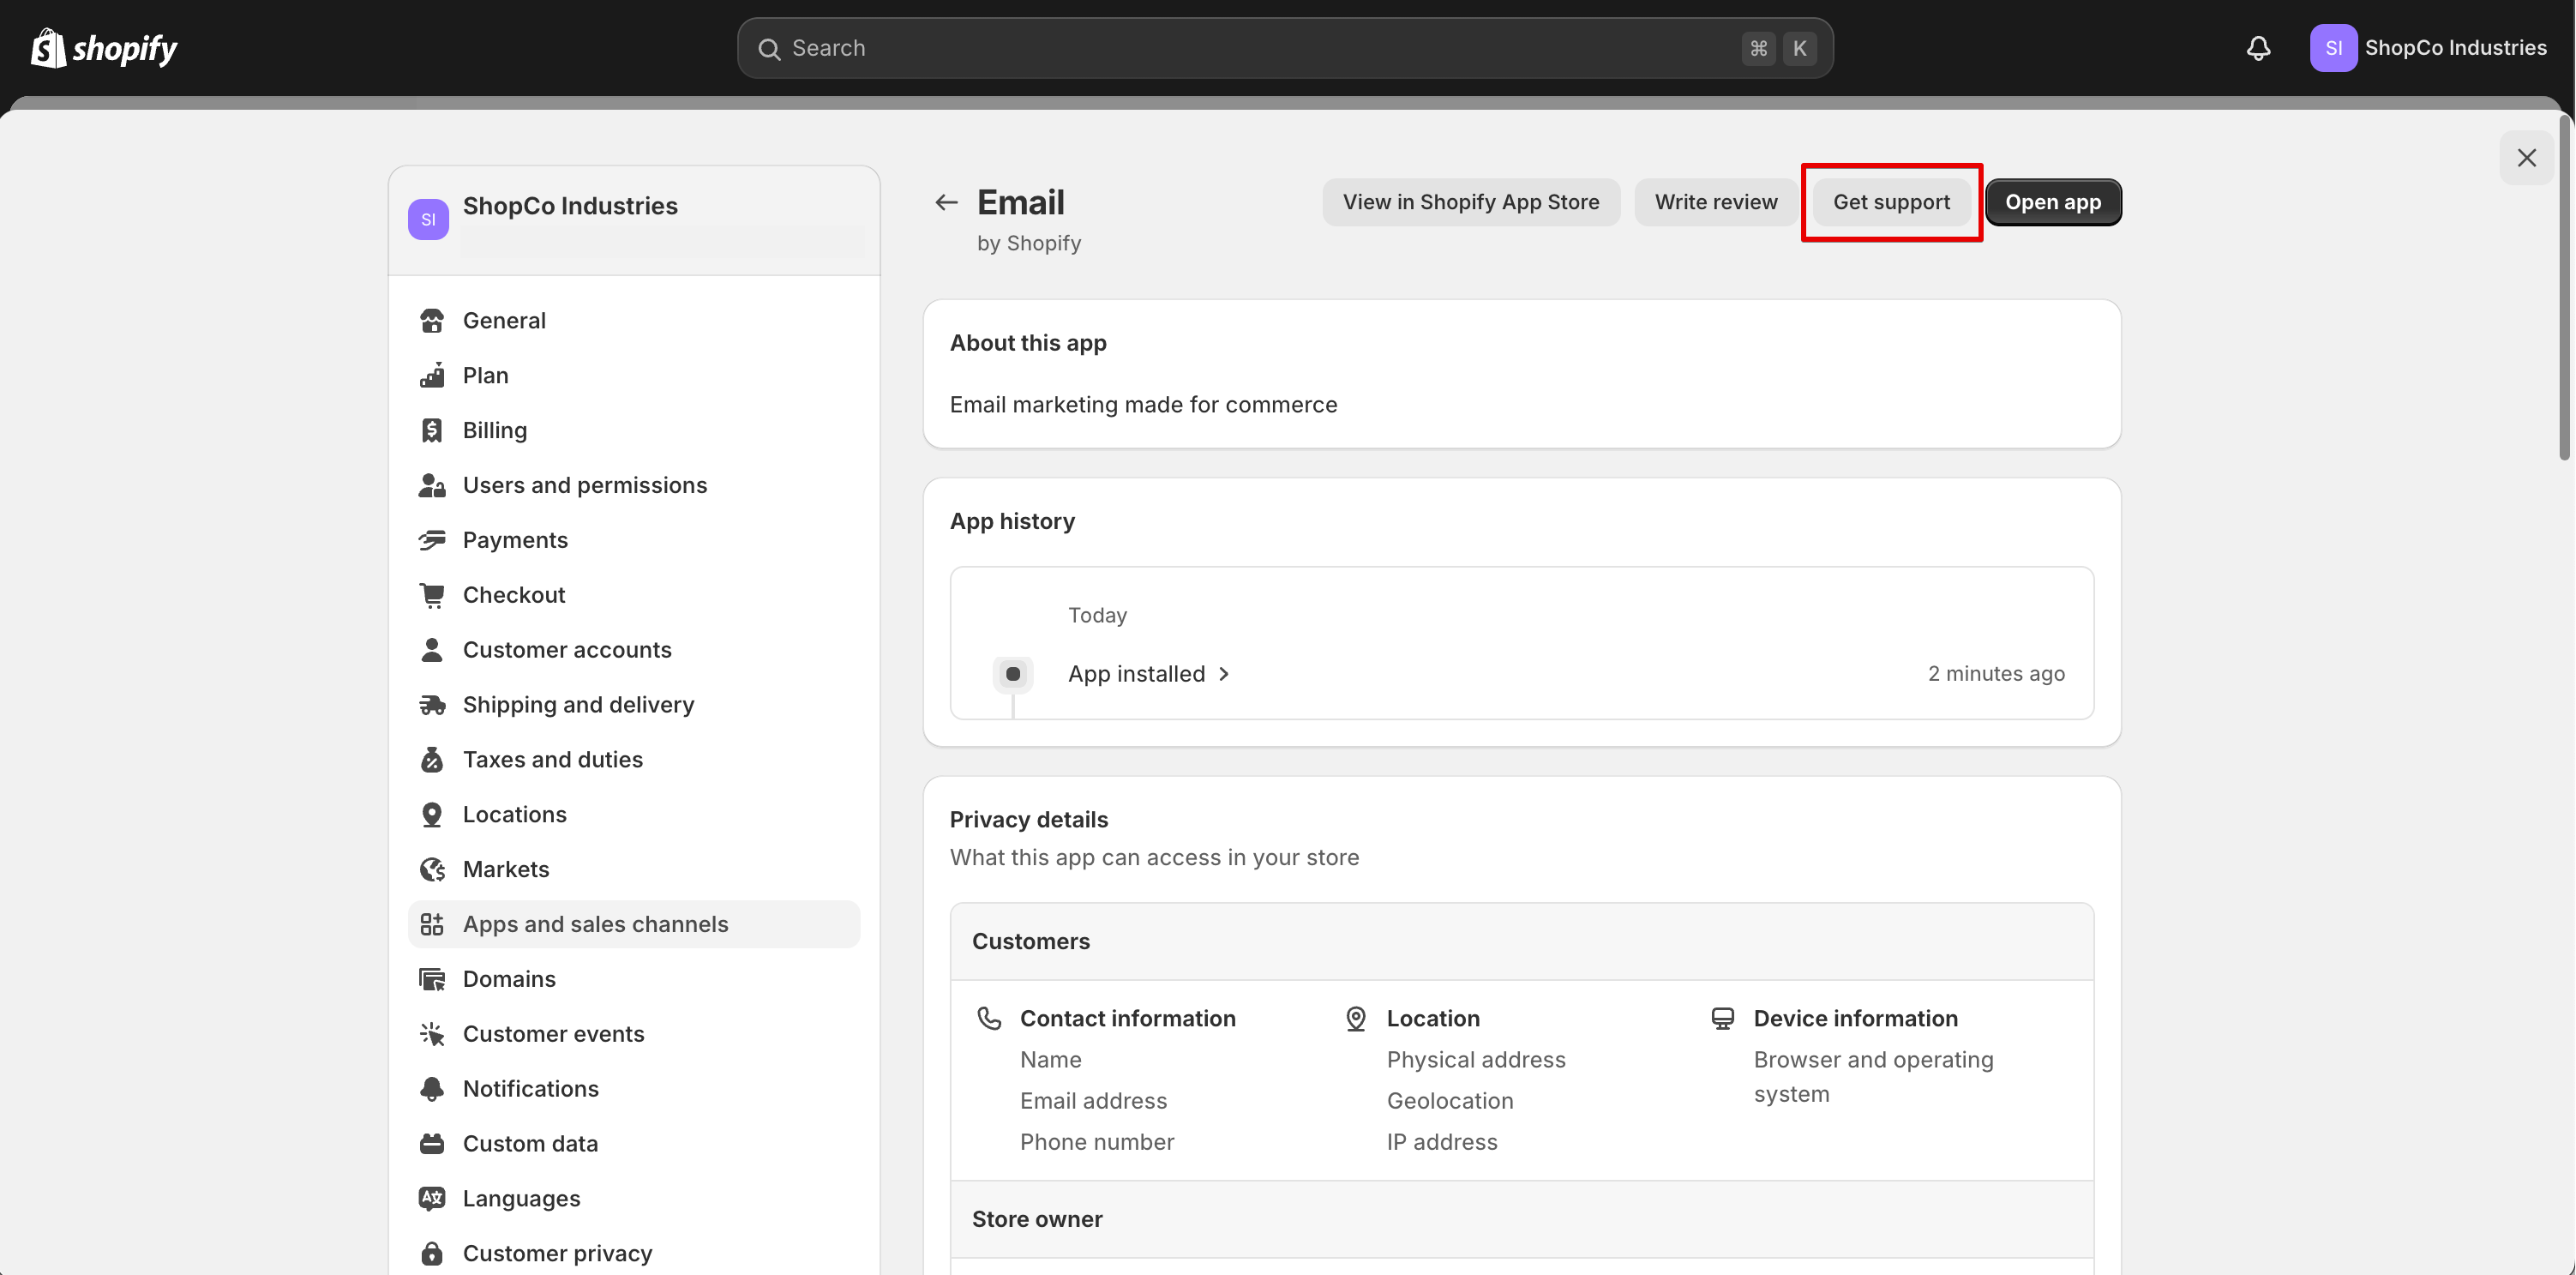
Task: Select the Languages icon in sidebar
Action: pyautogui.click(x=432, y=1198)
